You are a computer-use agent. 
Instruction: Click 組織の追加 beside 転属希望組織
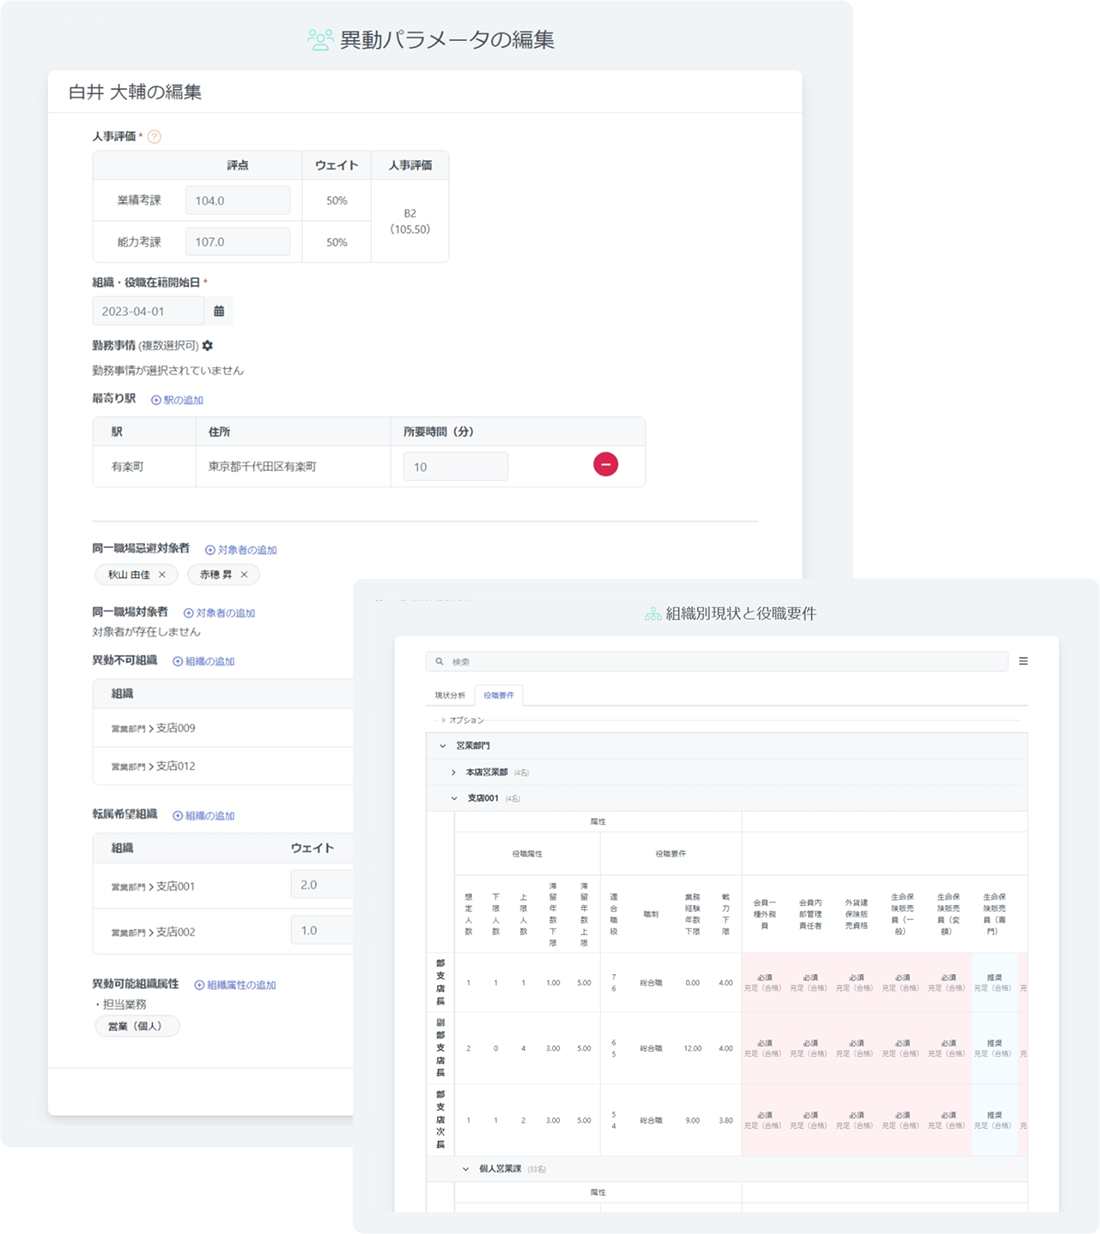(204, 816)
